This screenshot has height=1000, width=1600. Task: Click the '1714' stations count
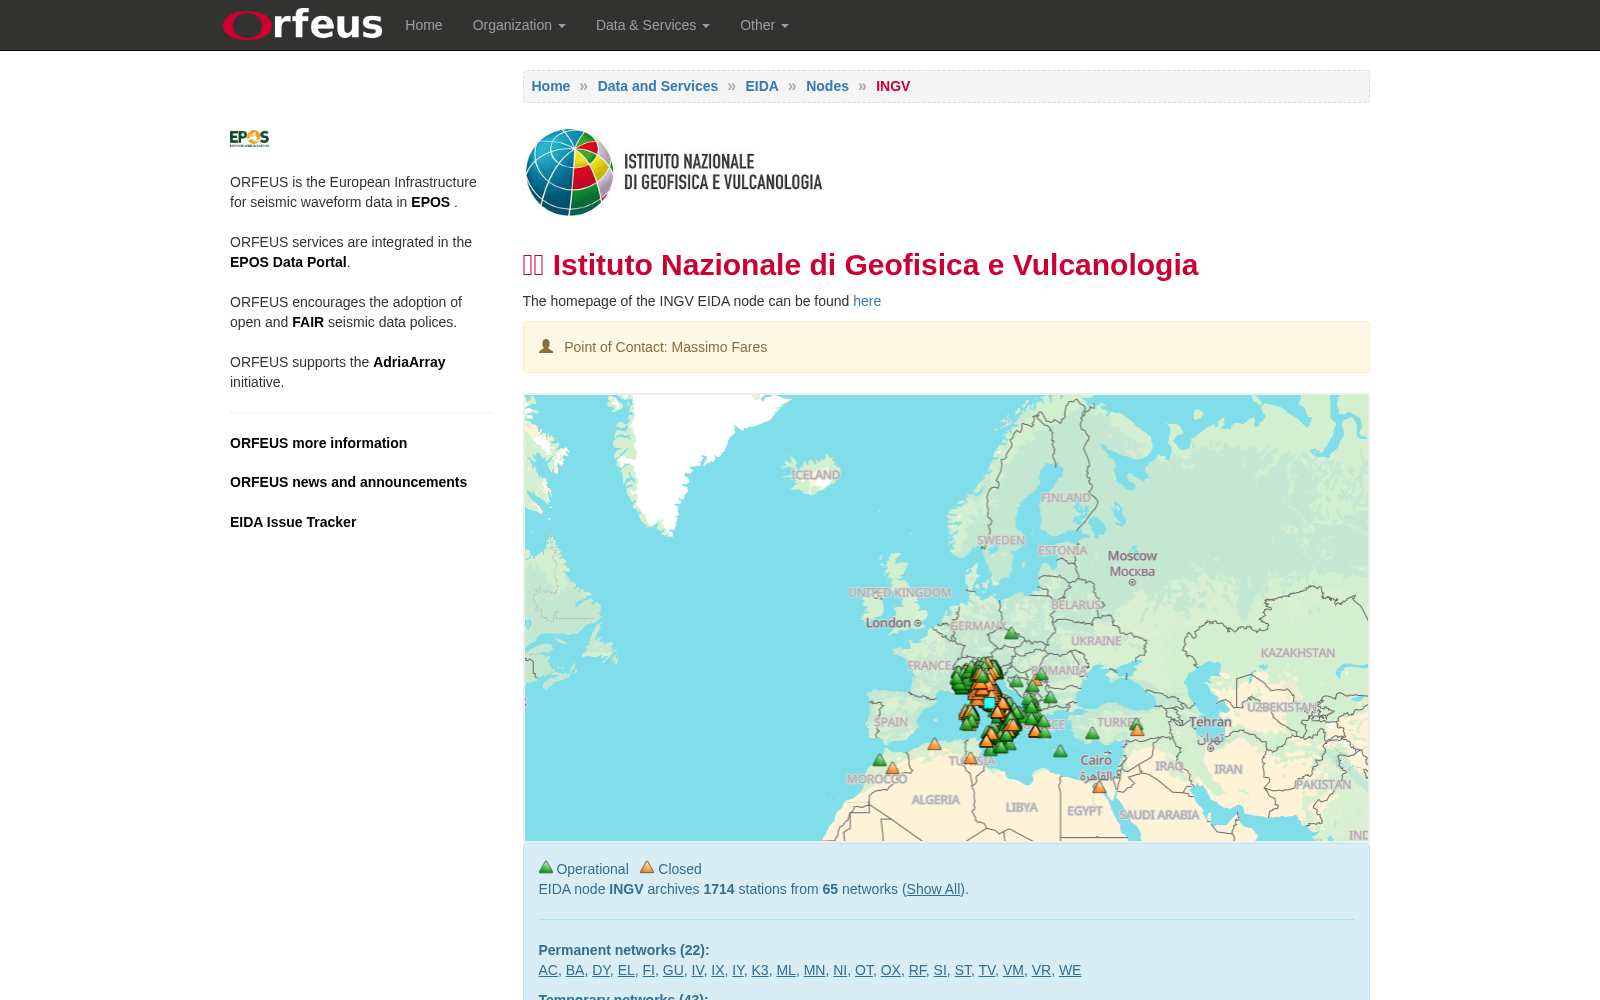pyautogui.click(x=719, y=889)
